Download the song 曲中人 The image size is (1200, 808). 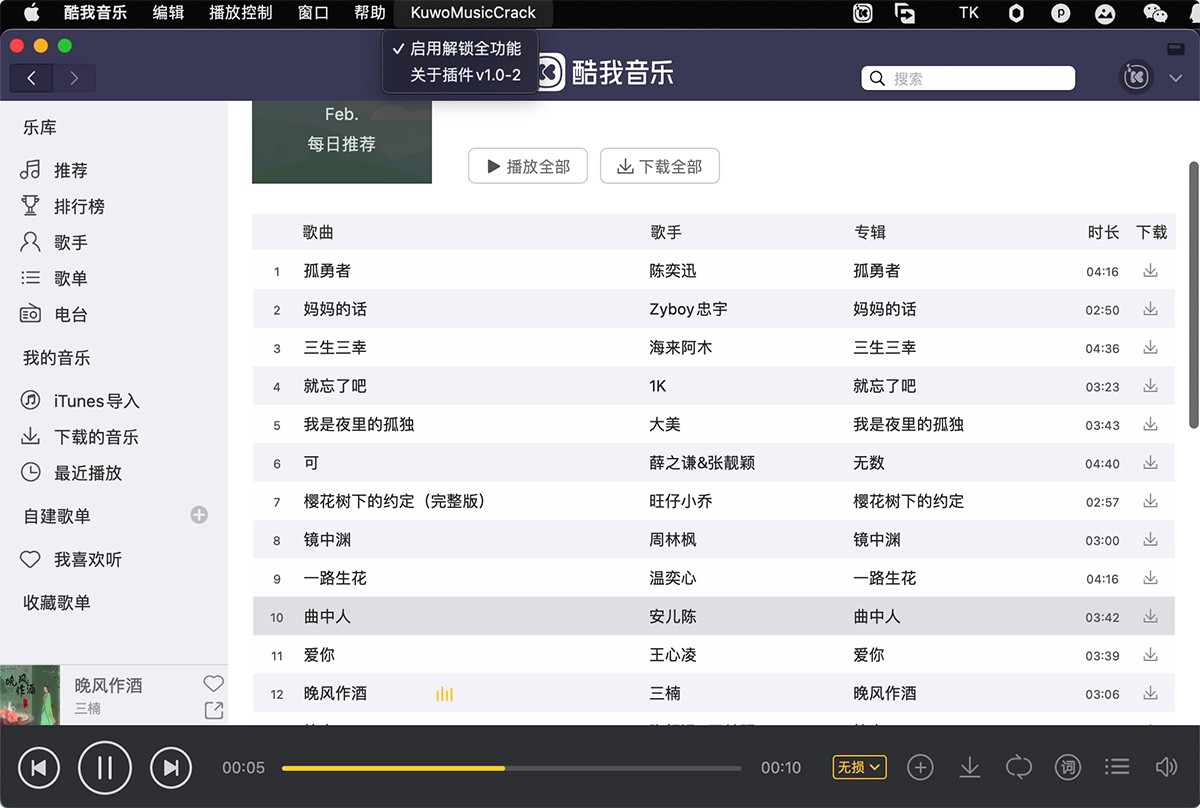(1150, 617)
